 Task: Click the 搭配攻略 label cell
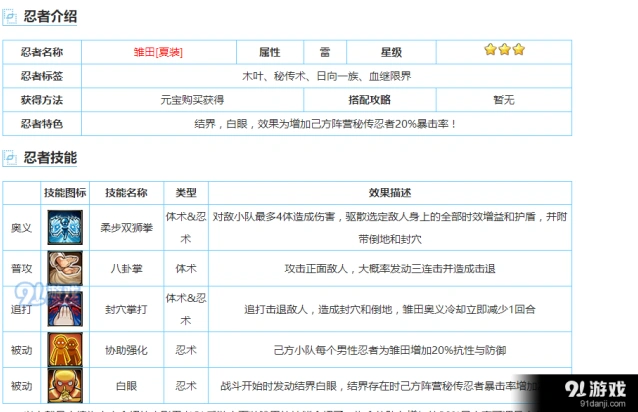pos(369,100)
